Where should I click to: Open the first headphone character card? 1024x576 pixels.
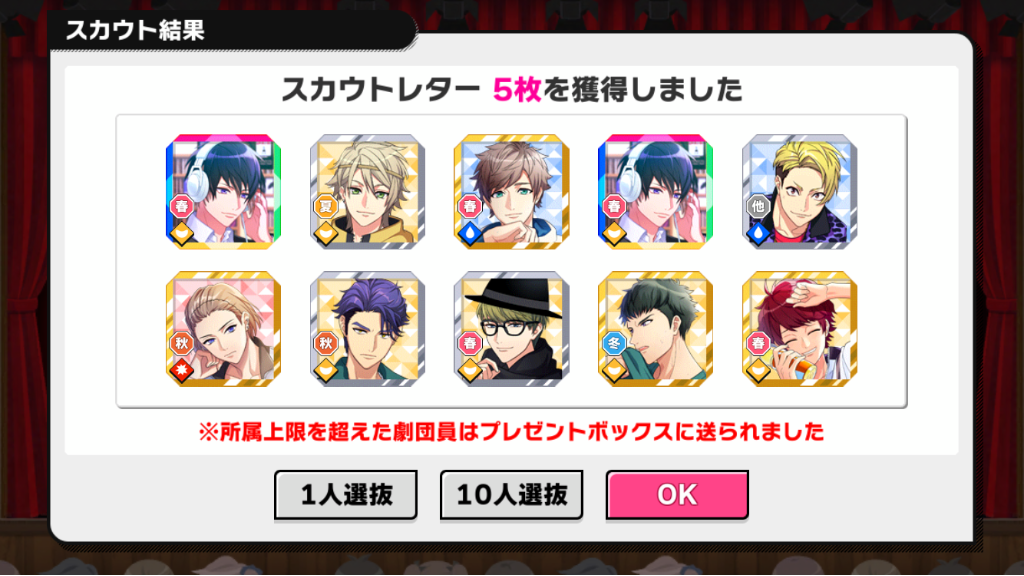(223, 191)
